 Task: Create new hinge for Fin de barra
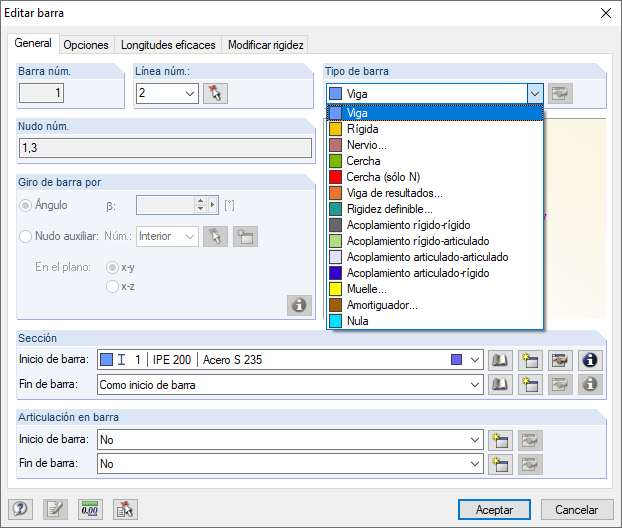[x=500, y=464]
